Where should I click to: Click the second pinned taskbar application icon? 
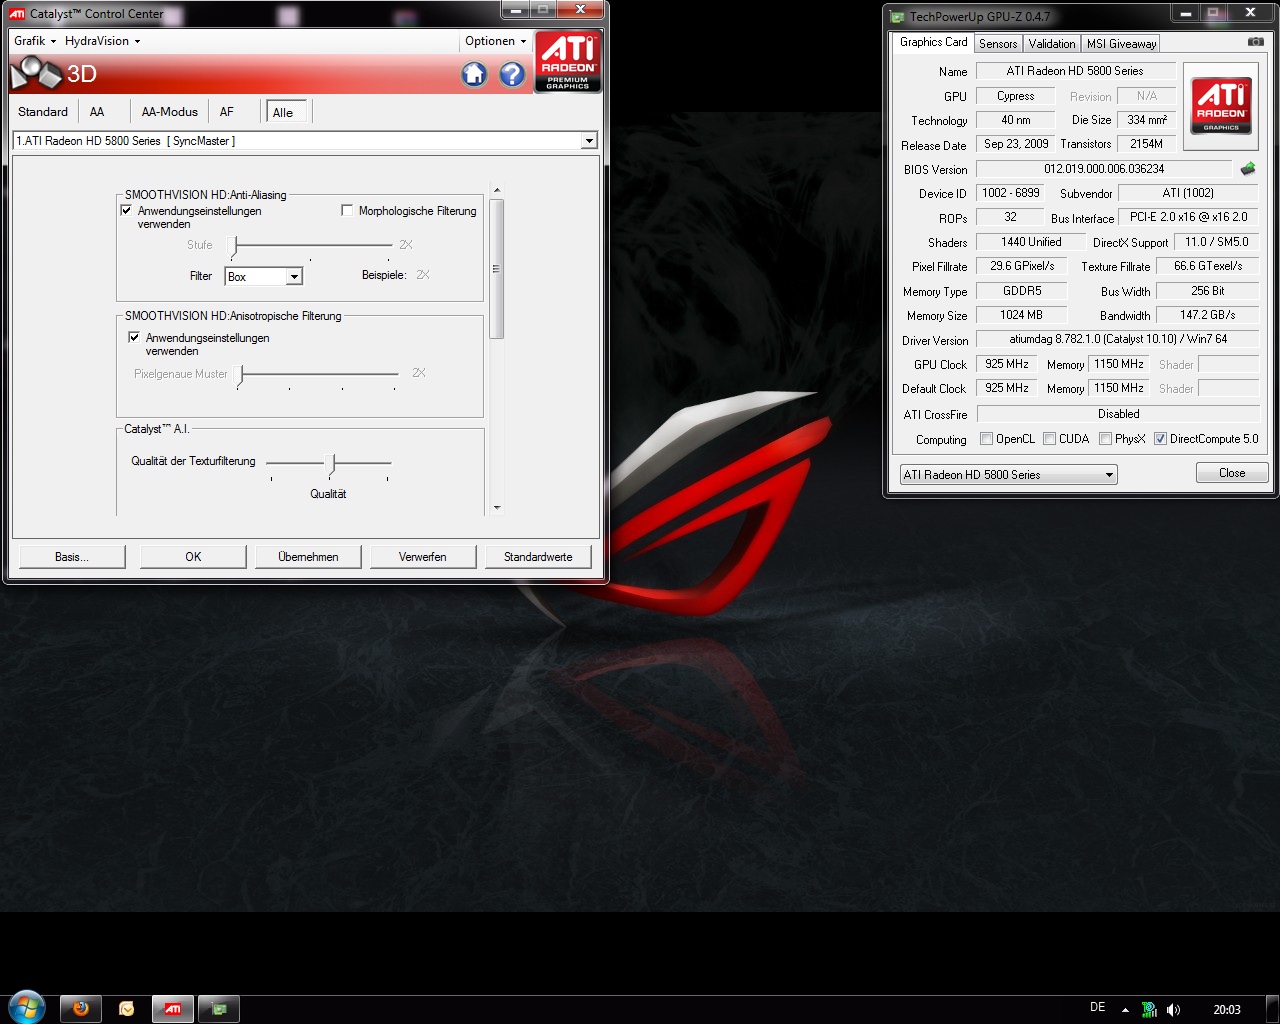[x=127, y=1009]
